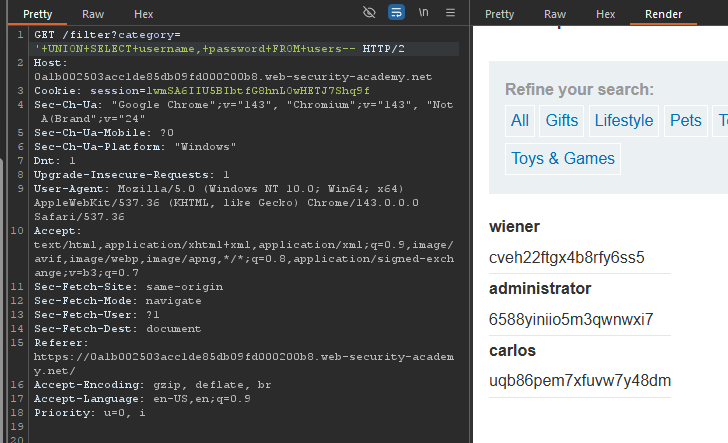The width and height of the screenshot is (728, 443).
Task: Click the Sec-Fetch-Site same-origin line
Action: click(x=128, y=287)
